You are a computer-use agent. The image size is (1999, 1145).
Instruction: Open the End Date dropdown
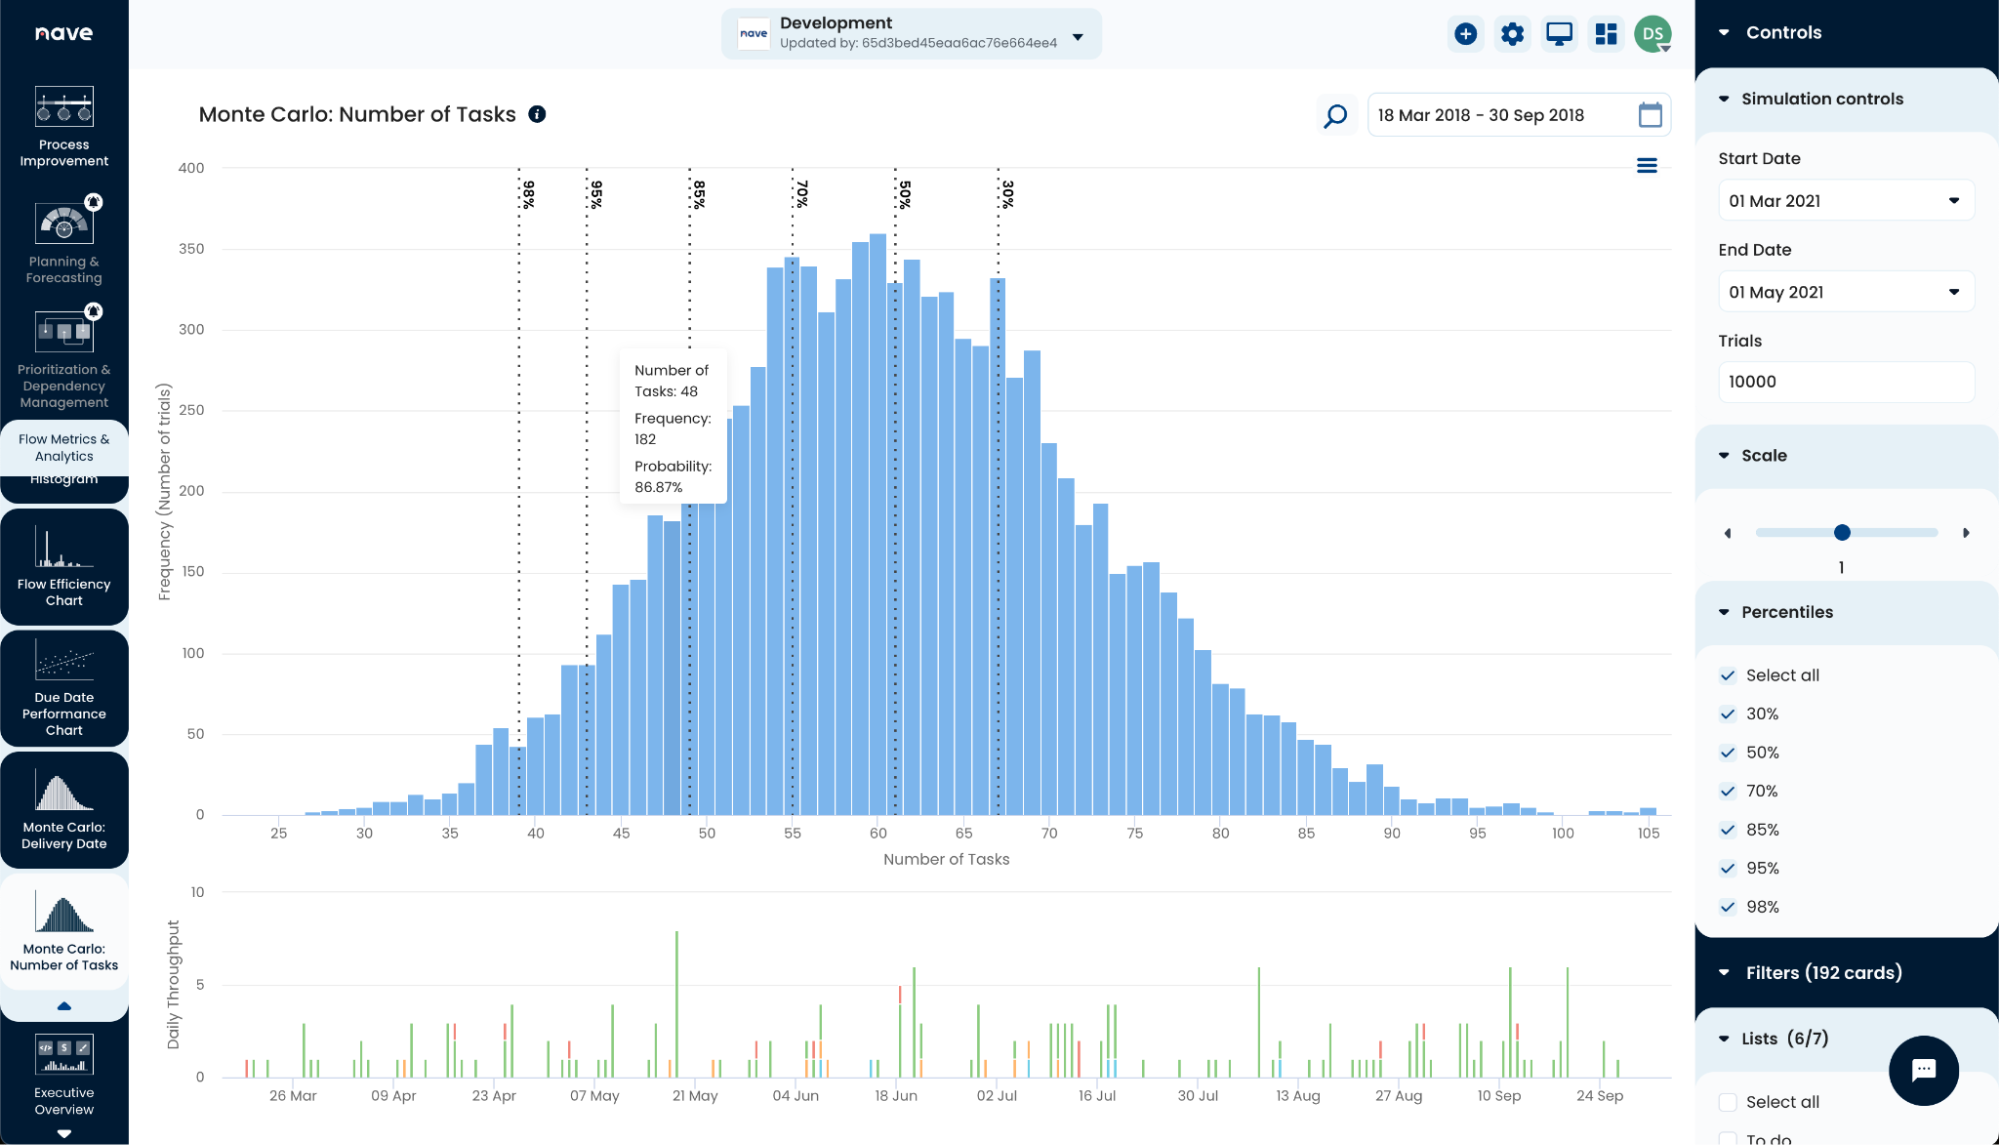click(x=1845, y=292)
